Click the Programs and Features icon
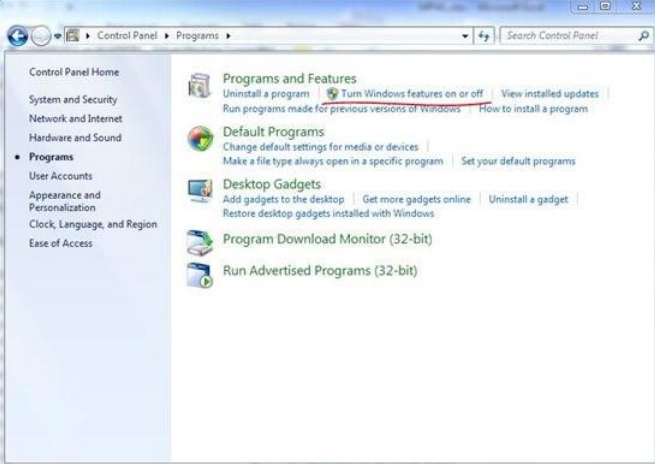Screen dimensions: 655x465 [201, 86]
